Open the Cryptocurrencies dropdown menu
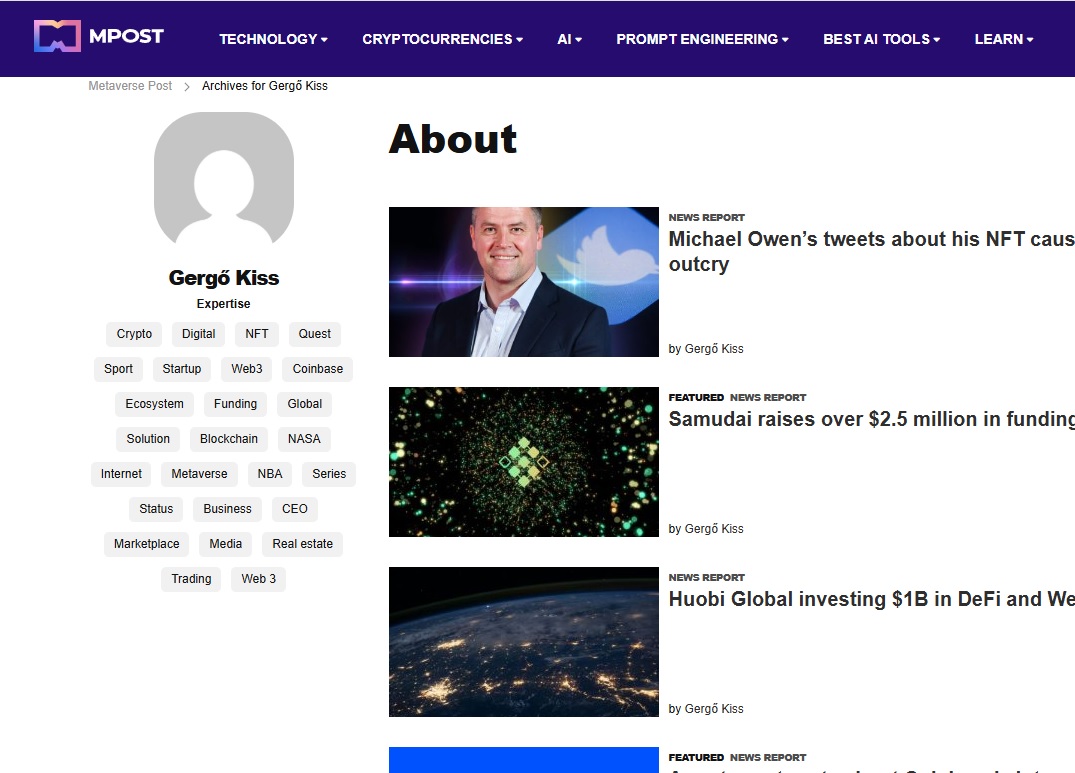Image resolution: width=1075 pixels, height=773 pixels. point(442,39)
